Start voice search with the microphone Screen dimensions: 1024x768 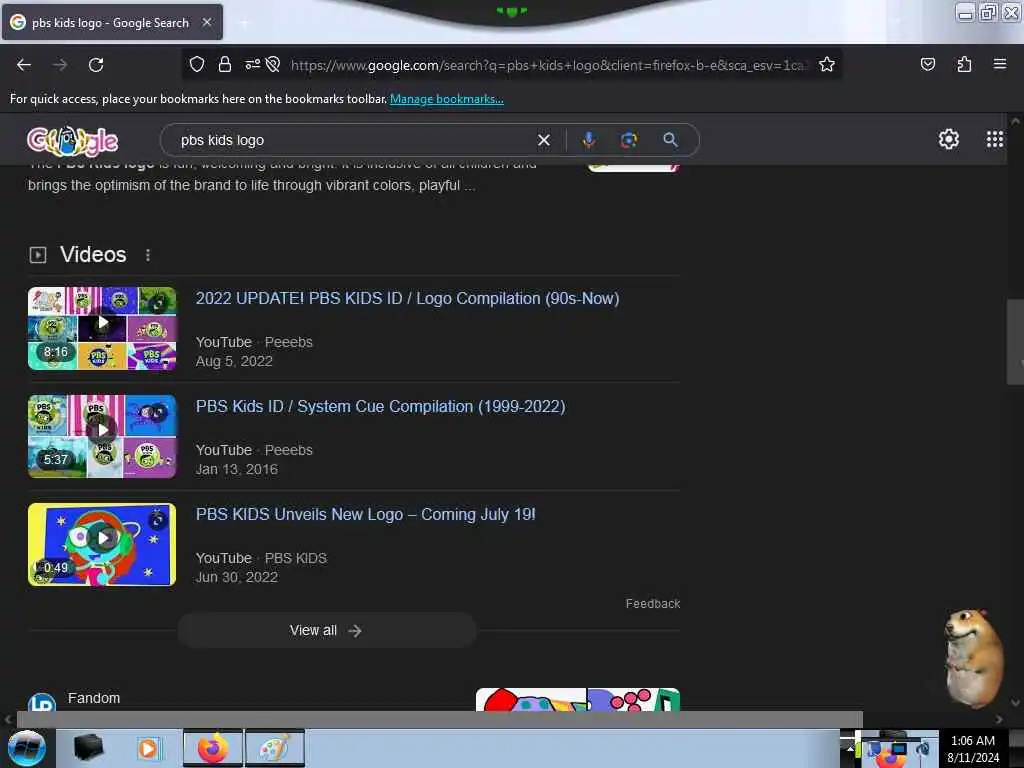(588, 140)
